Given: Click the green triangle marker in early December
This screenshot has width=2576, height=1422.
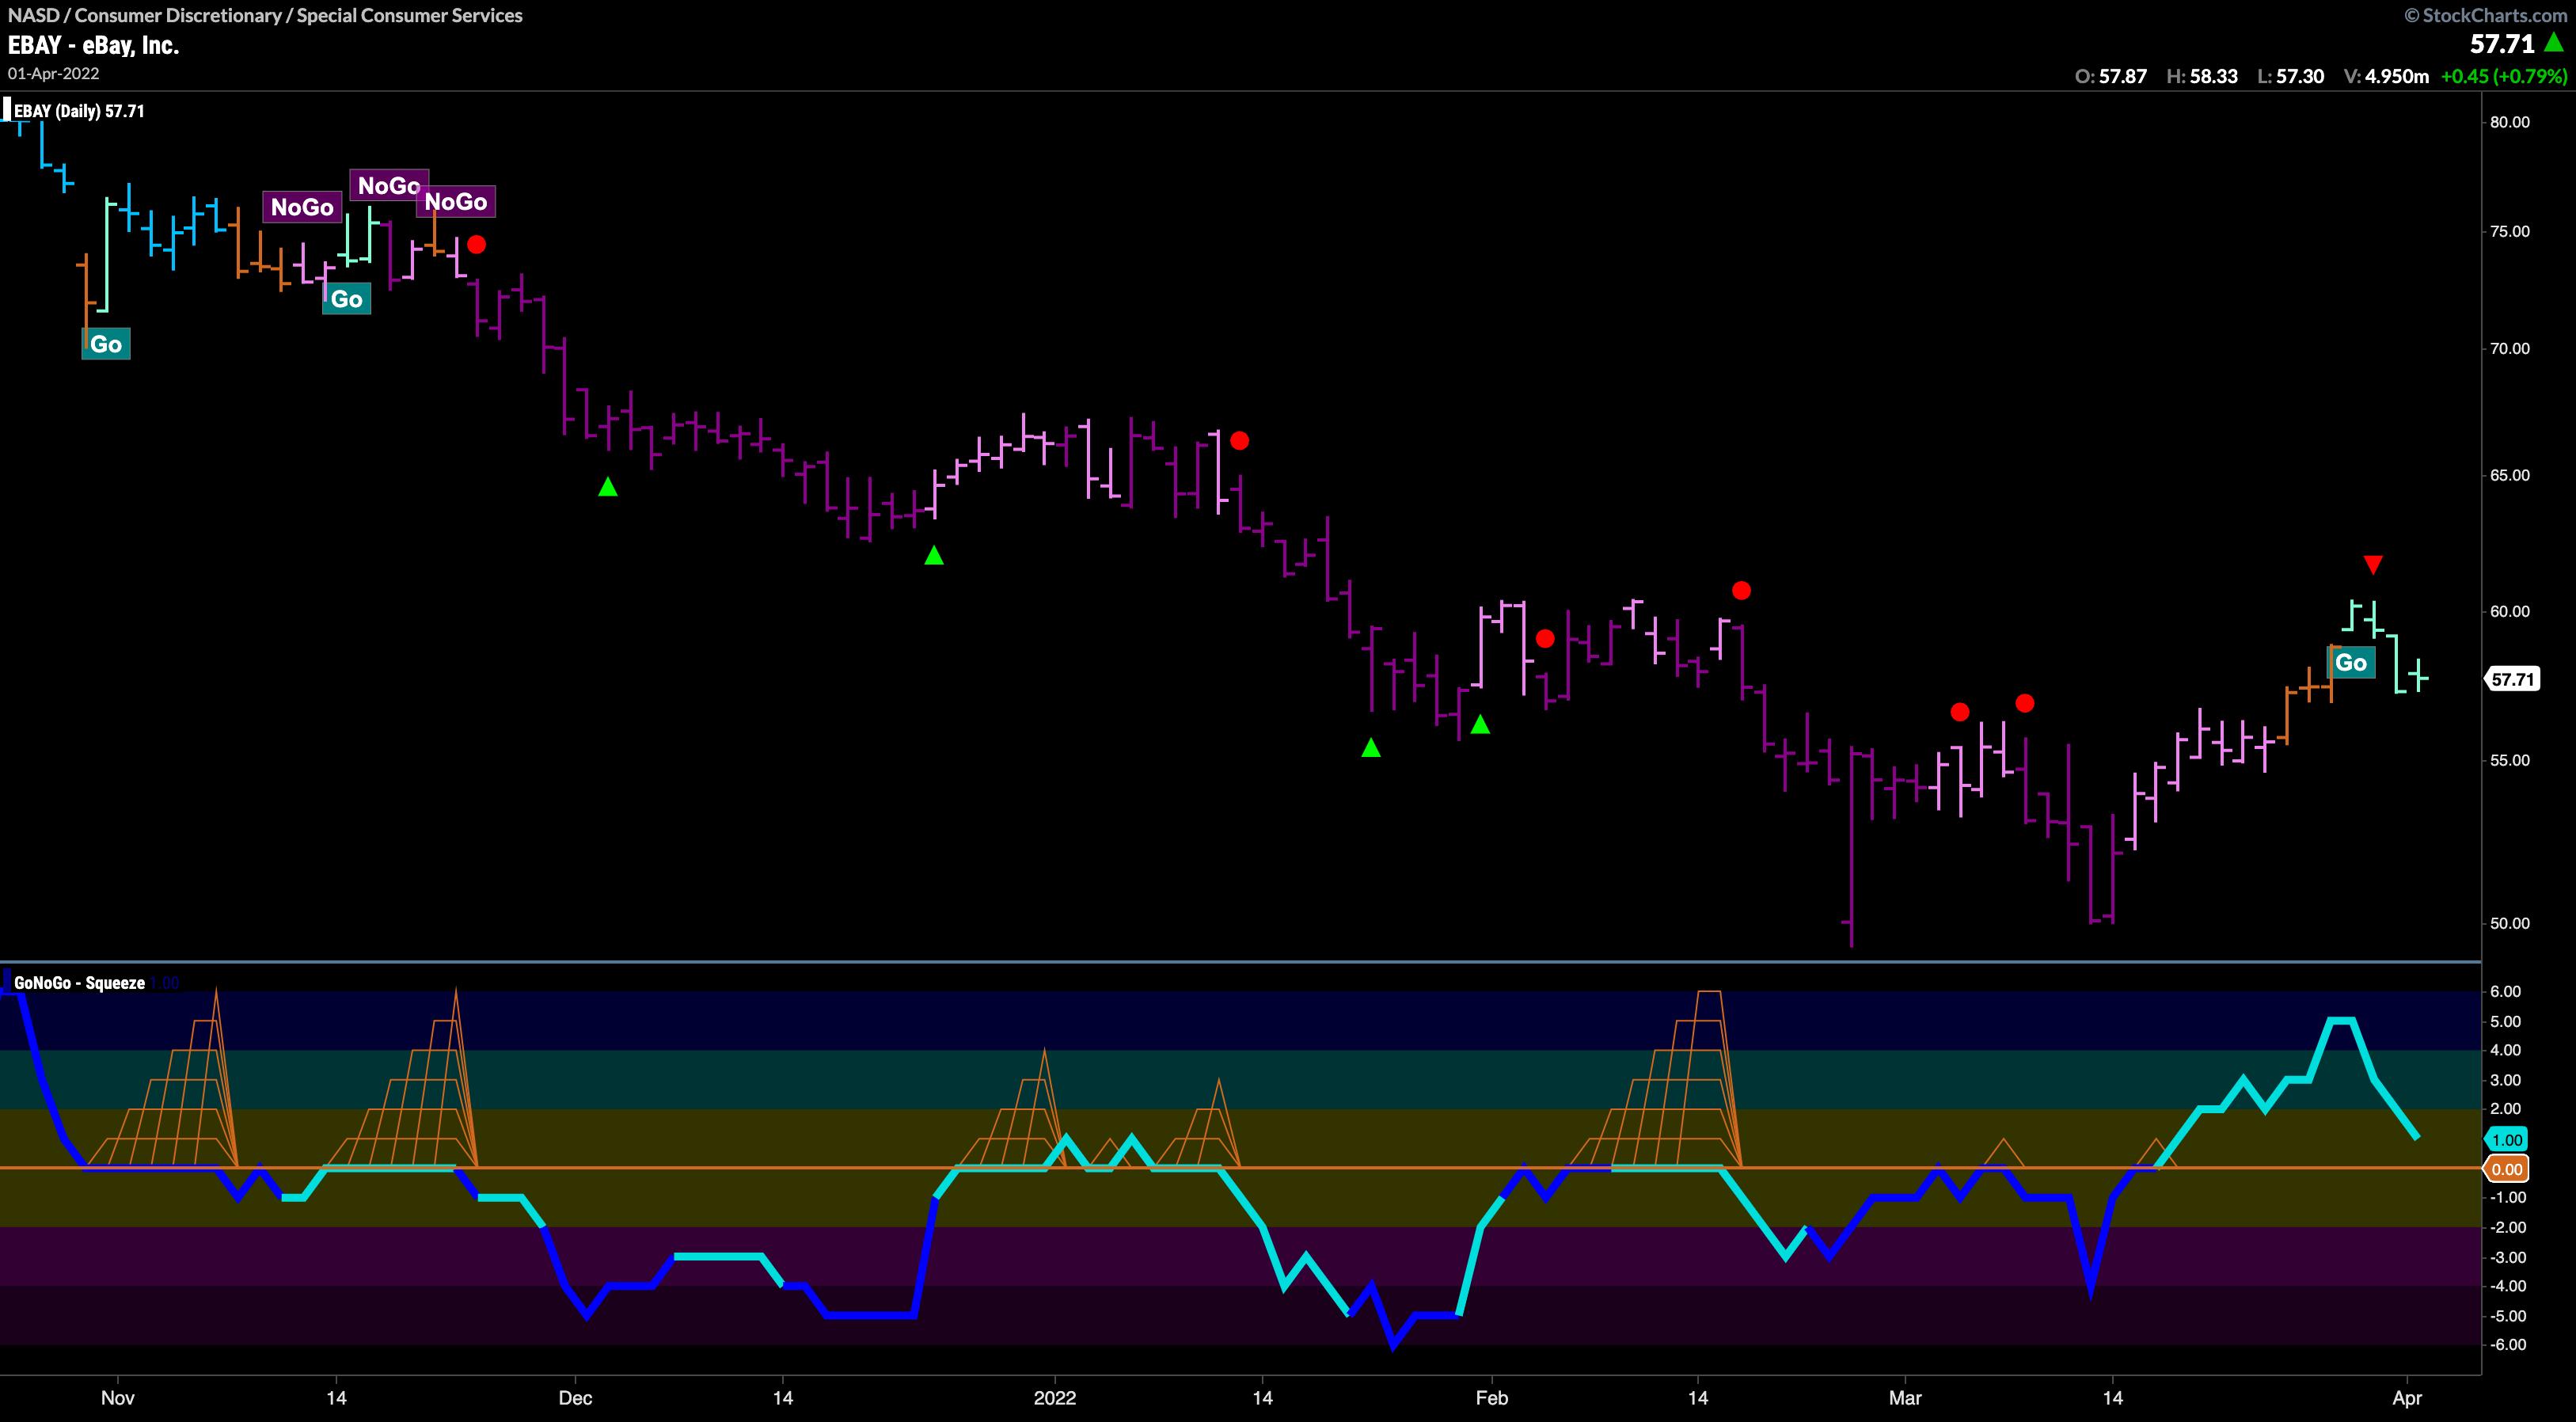Looking at the screenshot, I should (608, 487).
